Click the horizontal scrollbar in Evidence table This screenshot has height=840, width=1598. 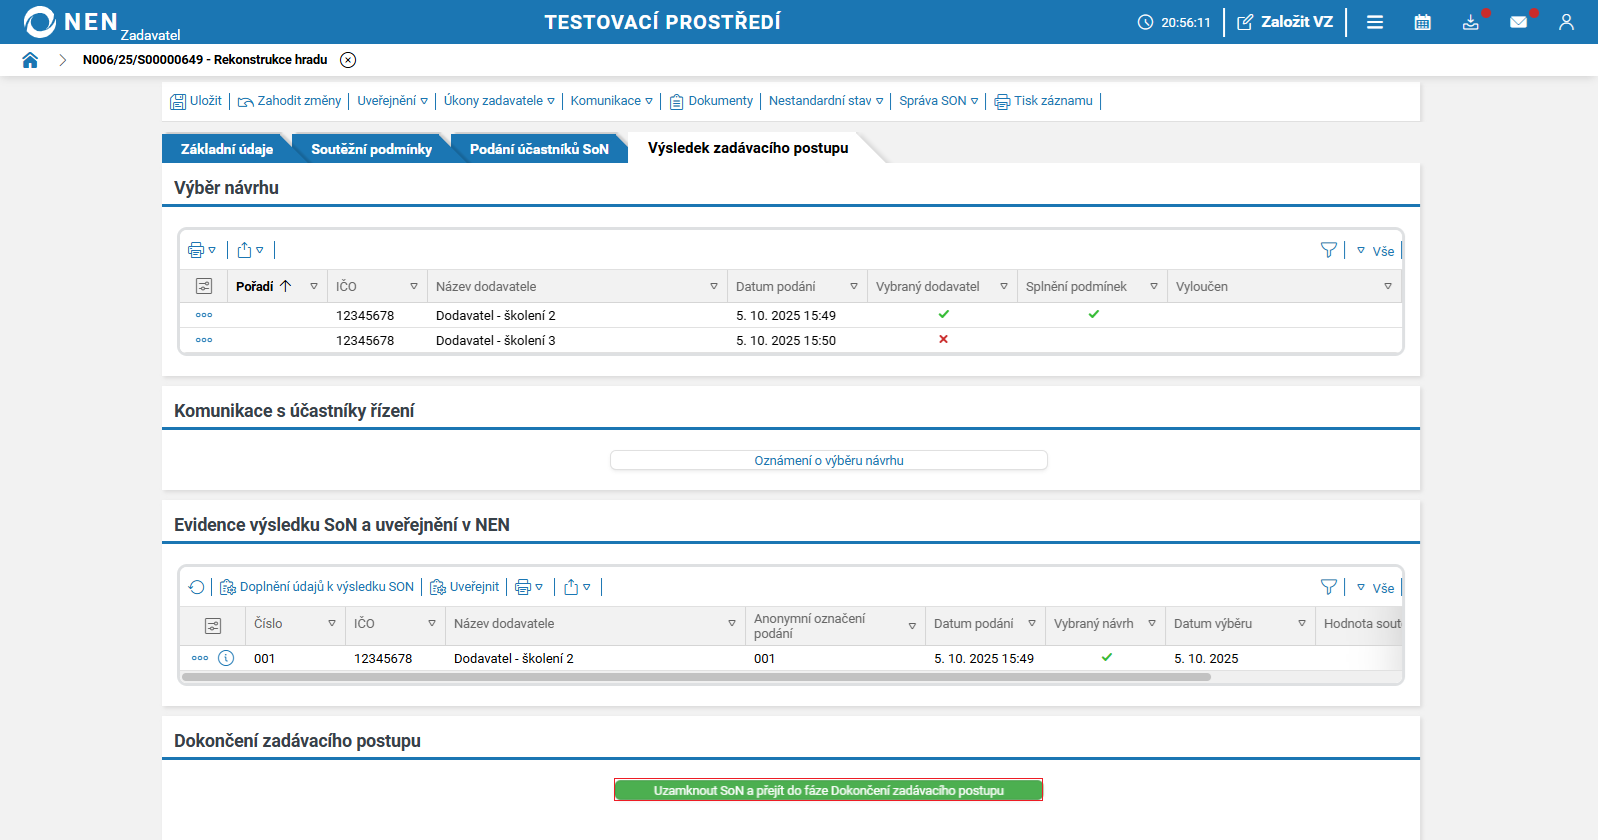click(x=696, y=677)
